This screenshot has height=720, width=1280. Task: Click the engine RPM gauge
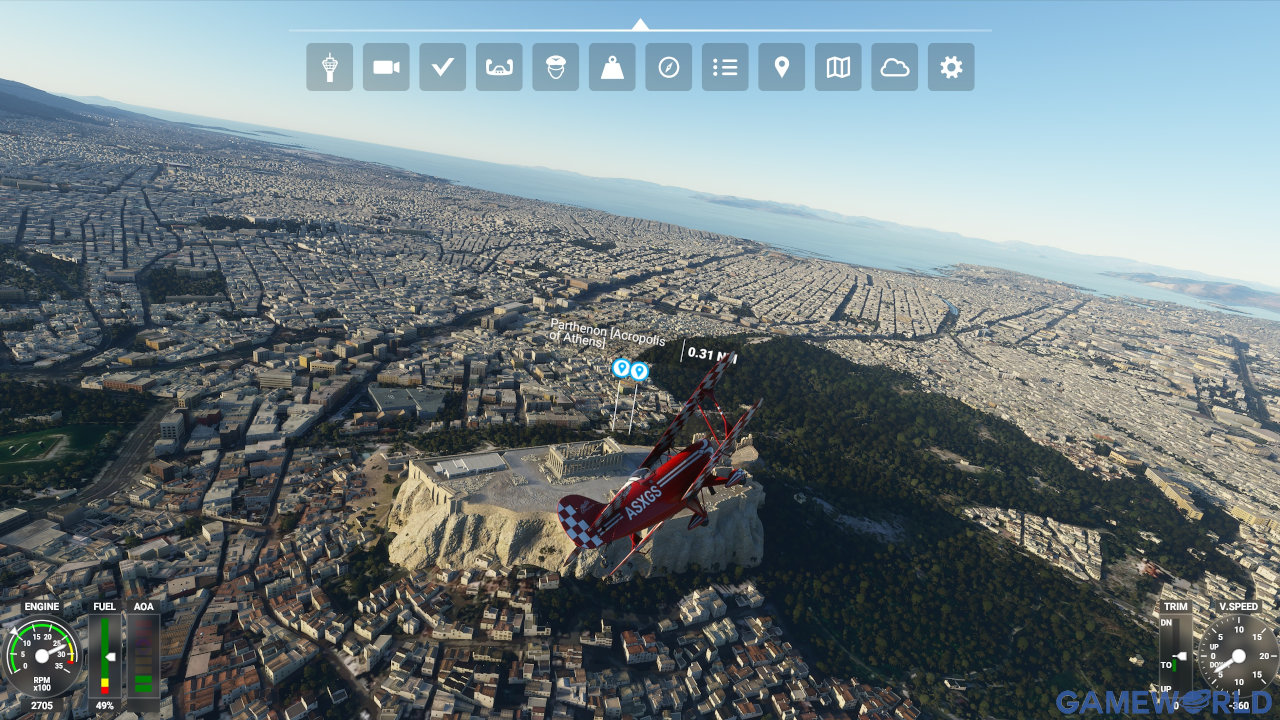pyautogui.click(x=42, y=656)
